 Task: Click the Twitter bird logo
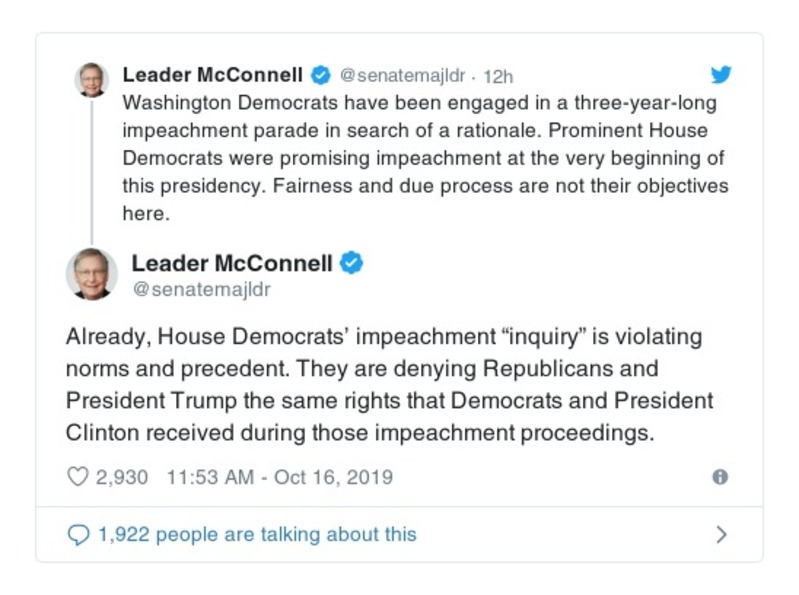pyautogui.click(x=721, y=75)
